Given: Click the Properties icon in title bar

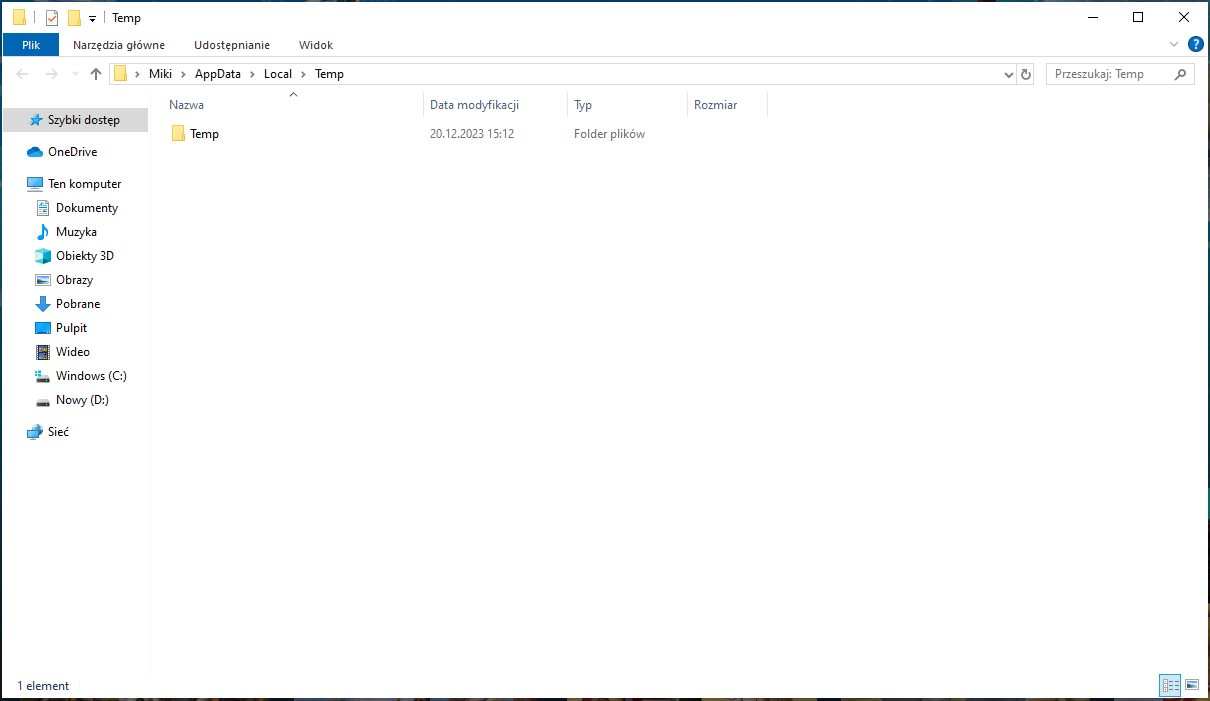Looking at the screenshot, I should (x=52, y=18).
